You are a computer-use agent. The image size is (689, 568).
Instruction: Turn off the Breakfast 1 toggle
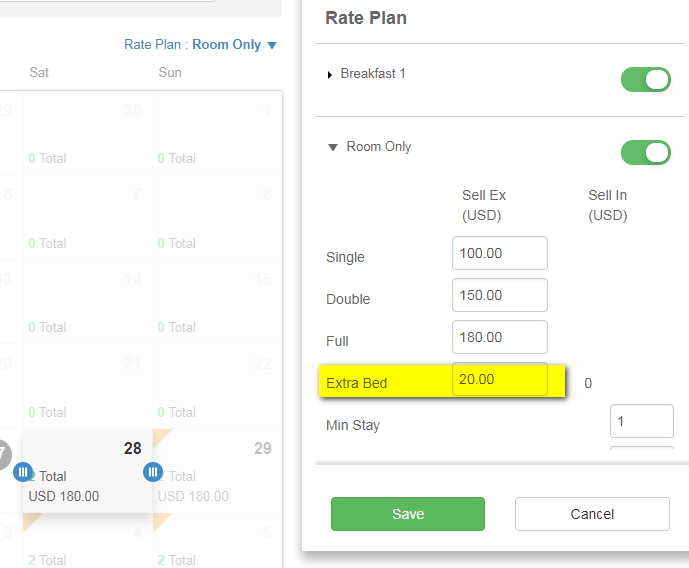click(645, 80)
